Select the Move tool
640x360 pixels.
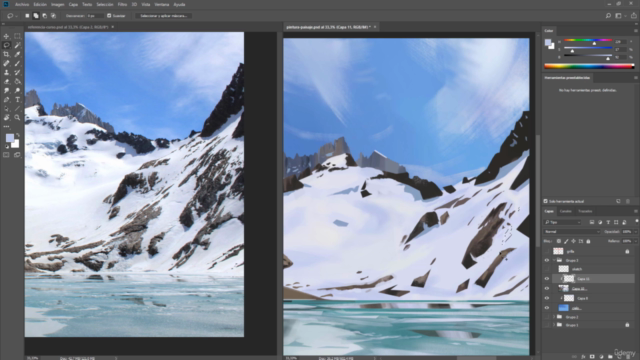point(7,36)
